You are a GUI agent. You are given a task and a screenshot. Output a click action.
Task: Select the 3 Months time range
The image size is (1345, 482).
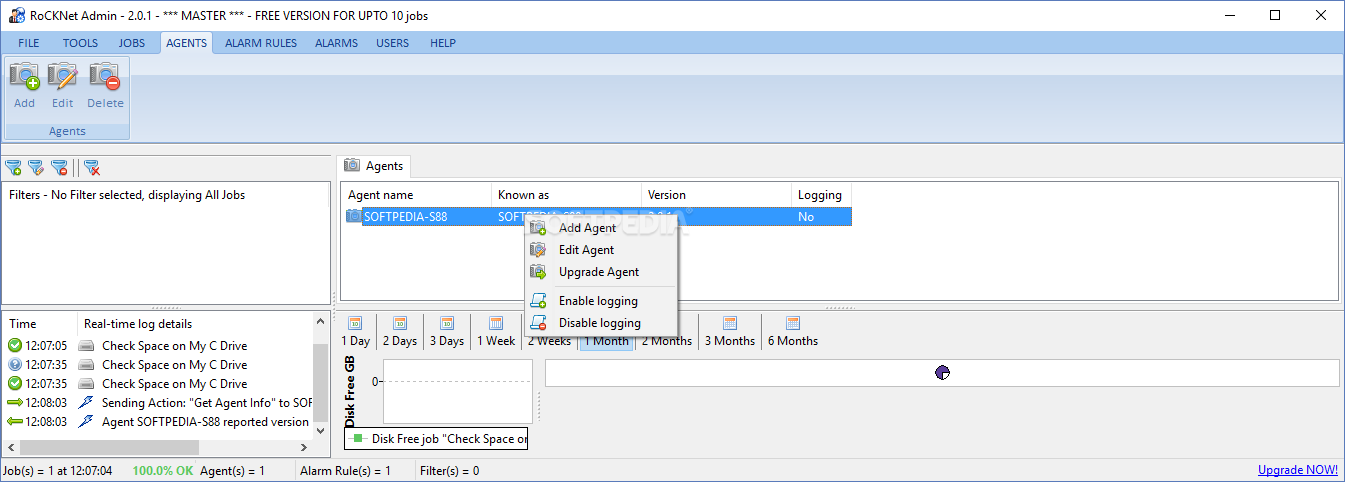click(x=730, y=332)
